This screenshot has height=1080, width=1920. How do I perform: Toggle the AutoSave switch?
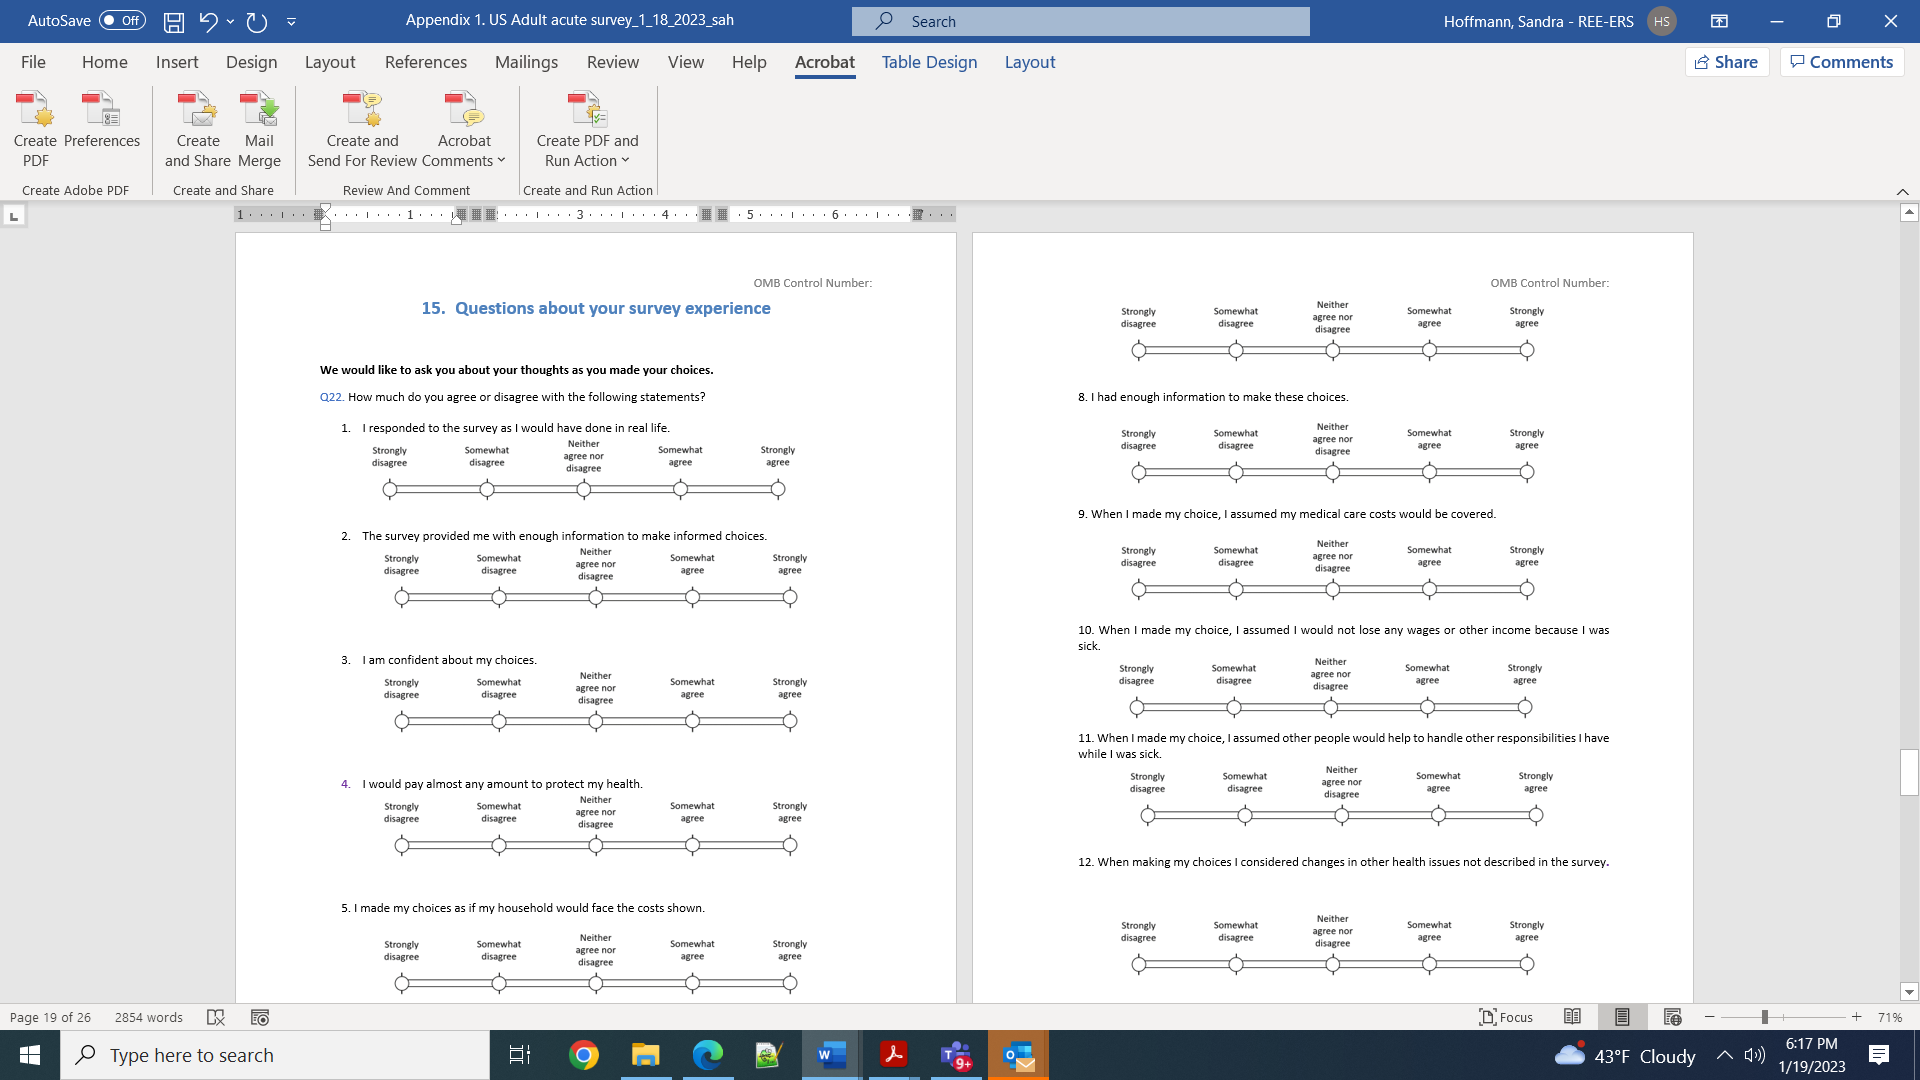(x=122, y=21)
